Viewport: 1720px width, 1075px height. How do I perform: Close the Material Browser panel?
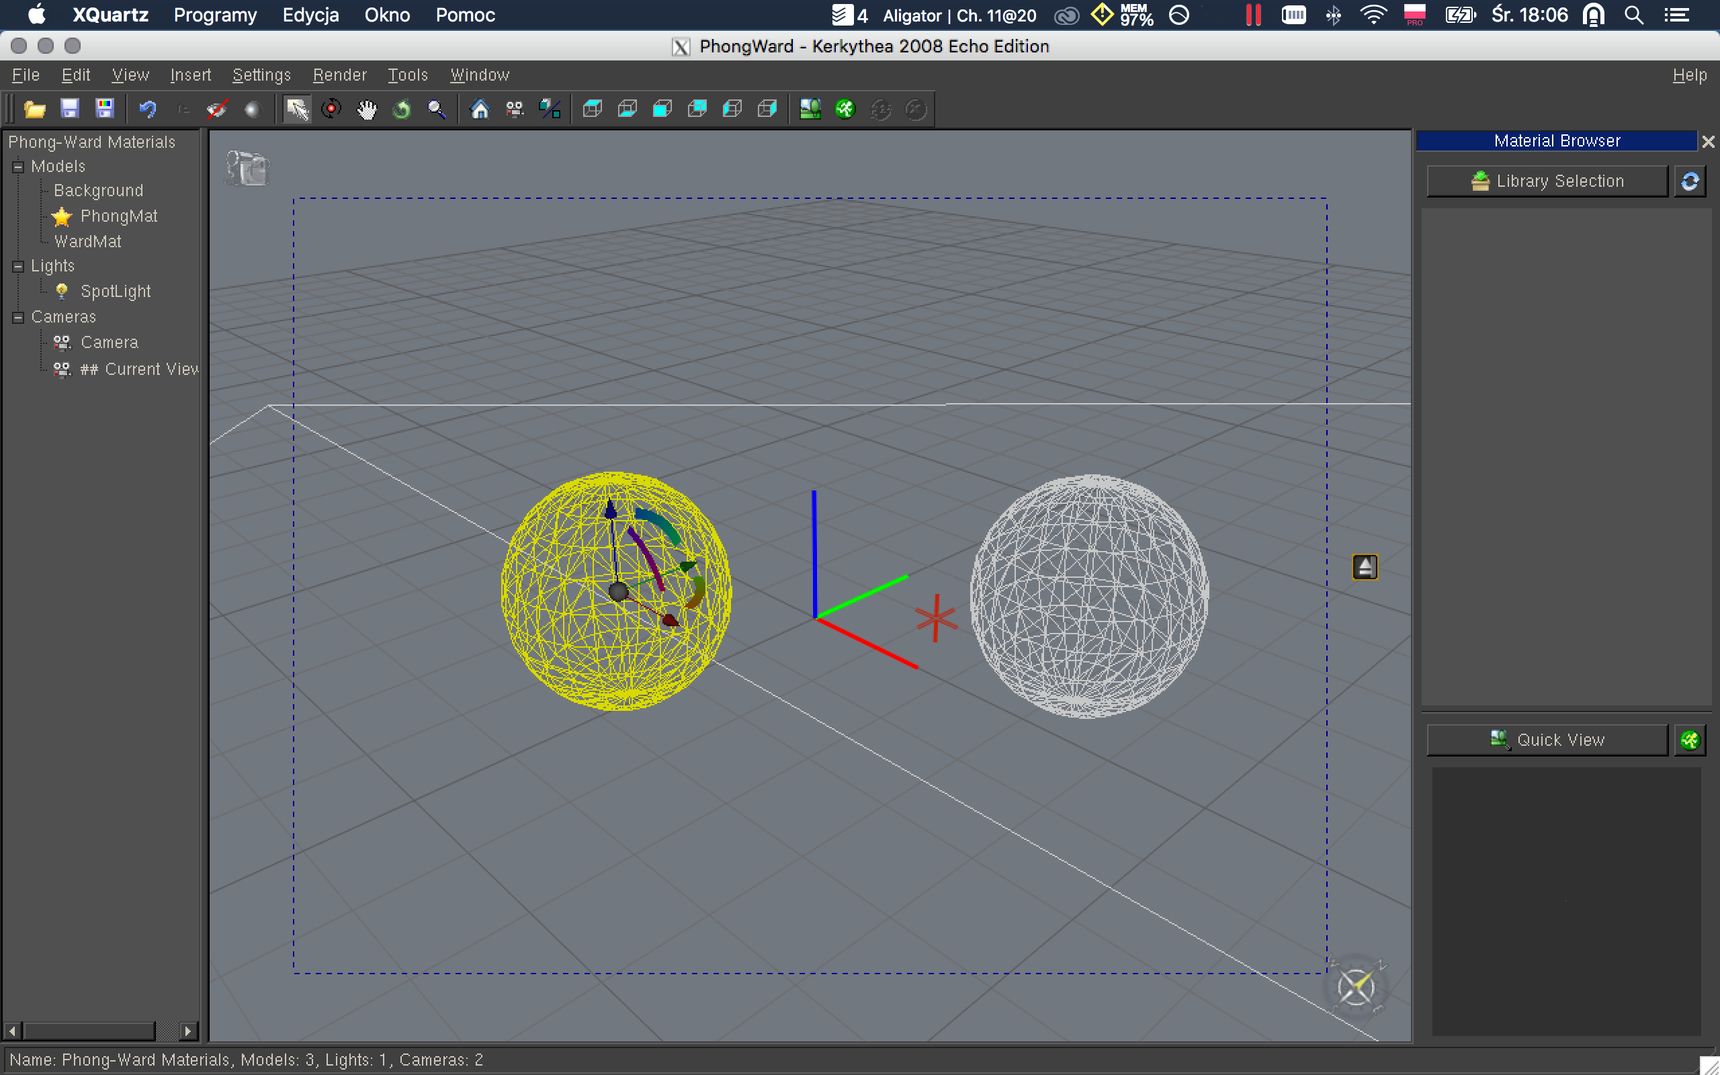pyautogui.click(x=1708, y=142)
